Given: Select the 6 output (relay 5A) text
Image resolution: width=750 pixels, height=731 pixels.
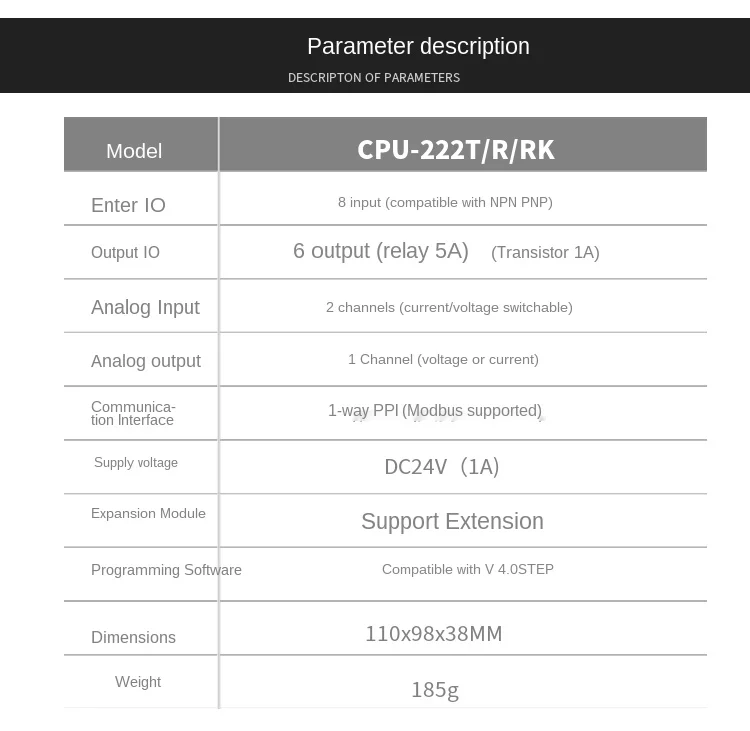Looking at the screenshot, I should (381, 251).
